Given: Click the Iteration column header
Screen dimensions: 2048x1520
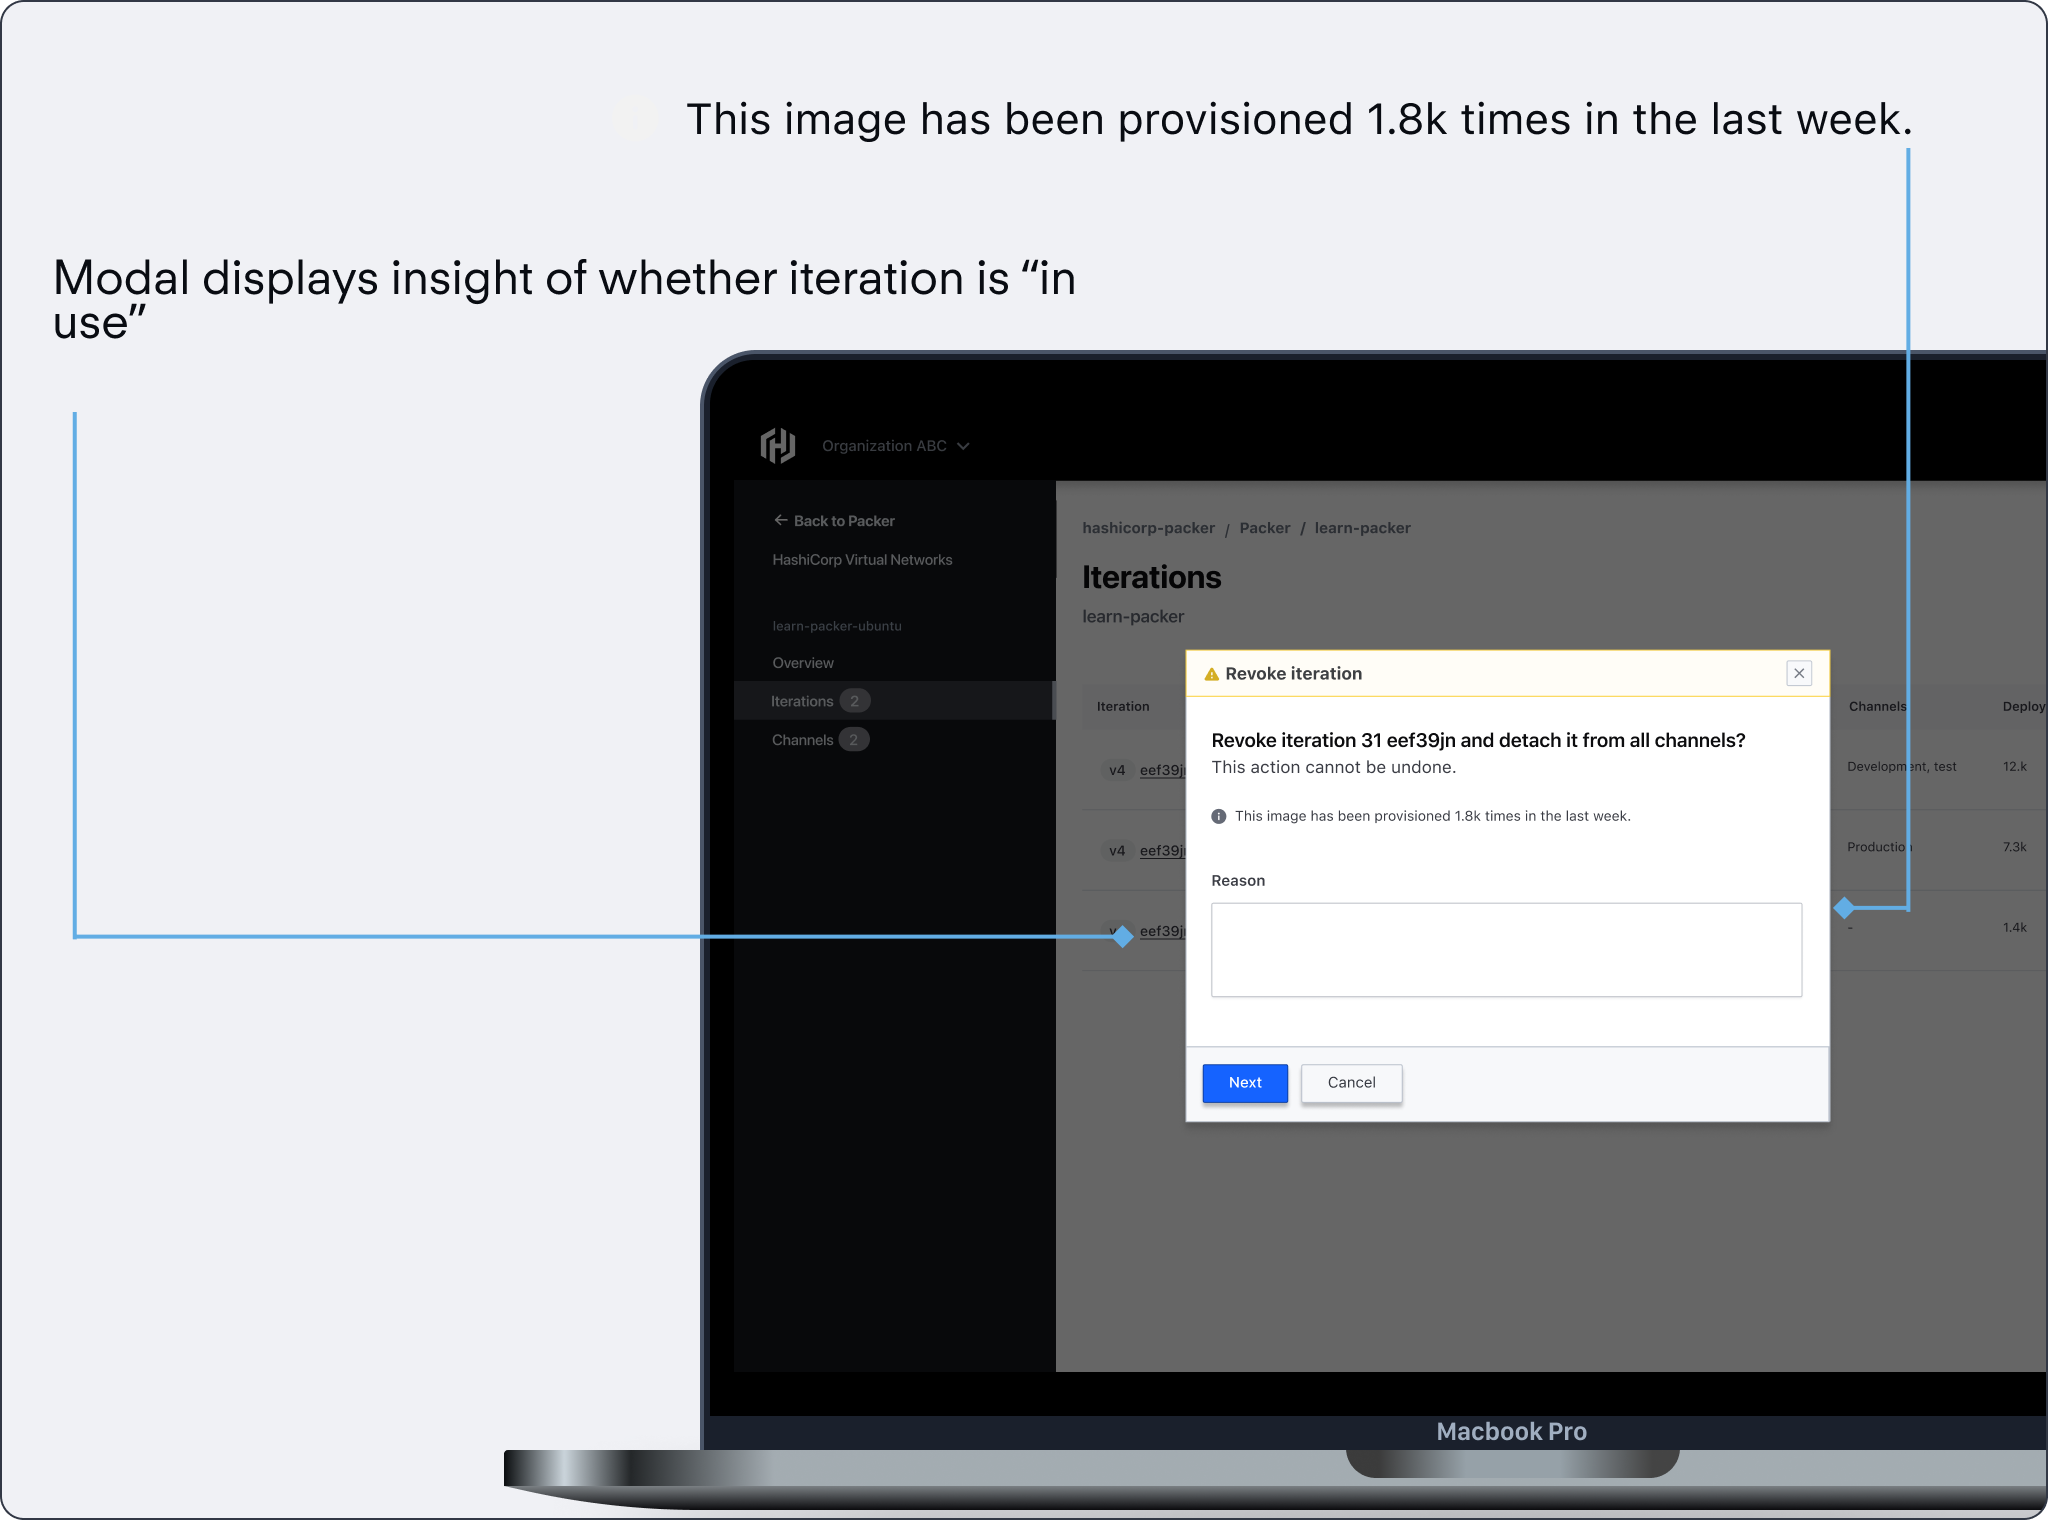Looking at the screenshot, I should pos(1123,706).
